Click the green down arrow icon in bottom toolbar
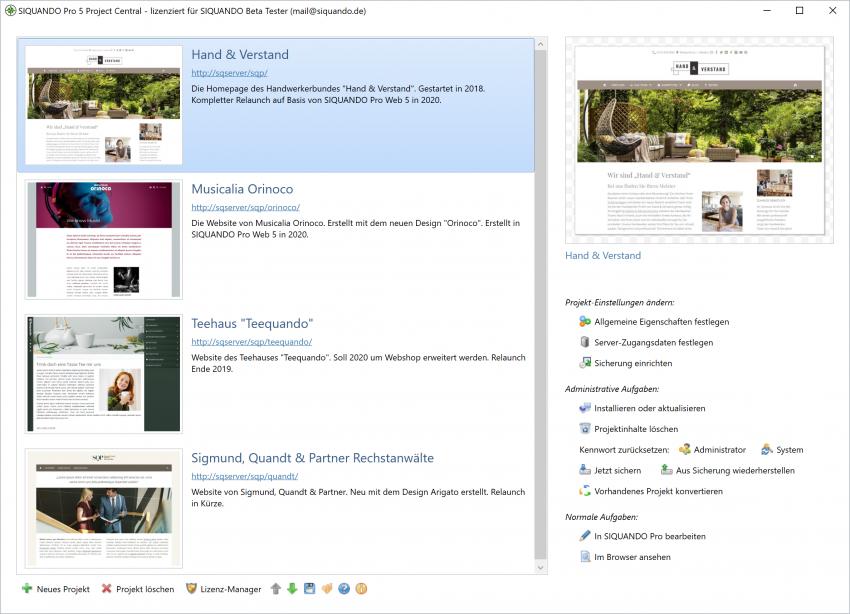The image size is (850, 614). [292, 589]
